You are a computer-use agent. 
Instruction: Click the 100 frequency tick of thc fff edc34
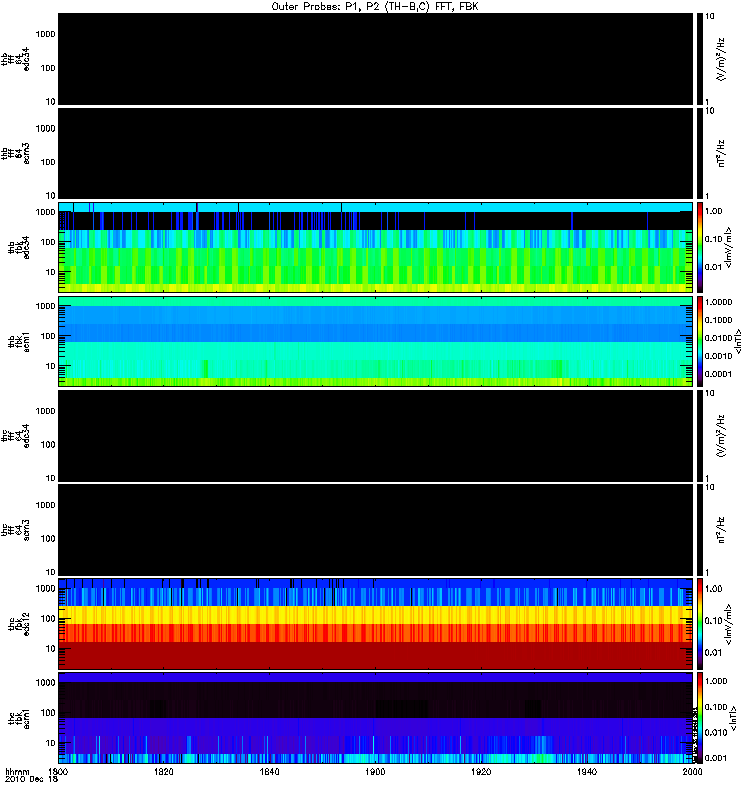click(48, 445)
